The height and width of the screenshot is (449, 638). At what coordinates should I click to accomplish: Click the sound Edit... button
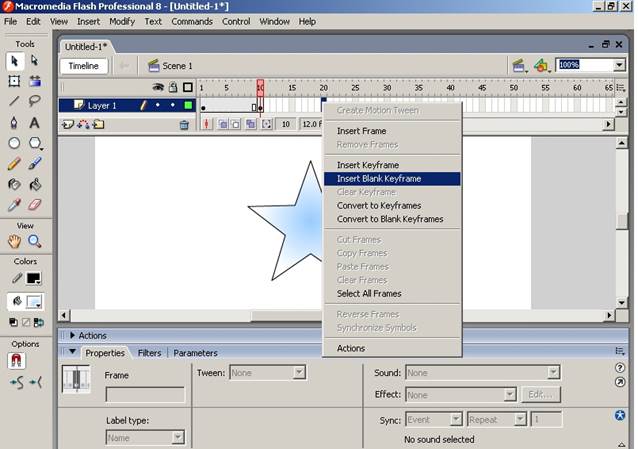[540, 394]
